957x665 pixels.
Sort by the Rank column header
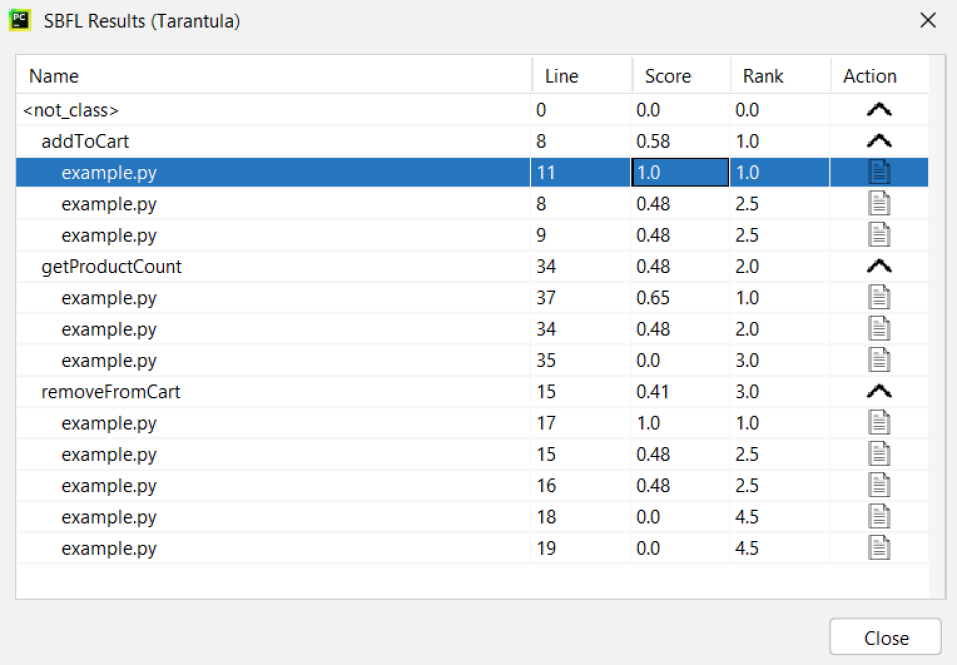pyautogui.click(x=781, y=76)
